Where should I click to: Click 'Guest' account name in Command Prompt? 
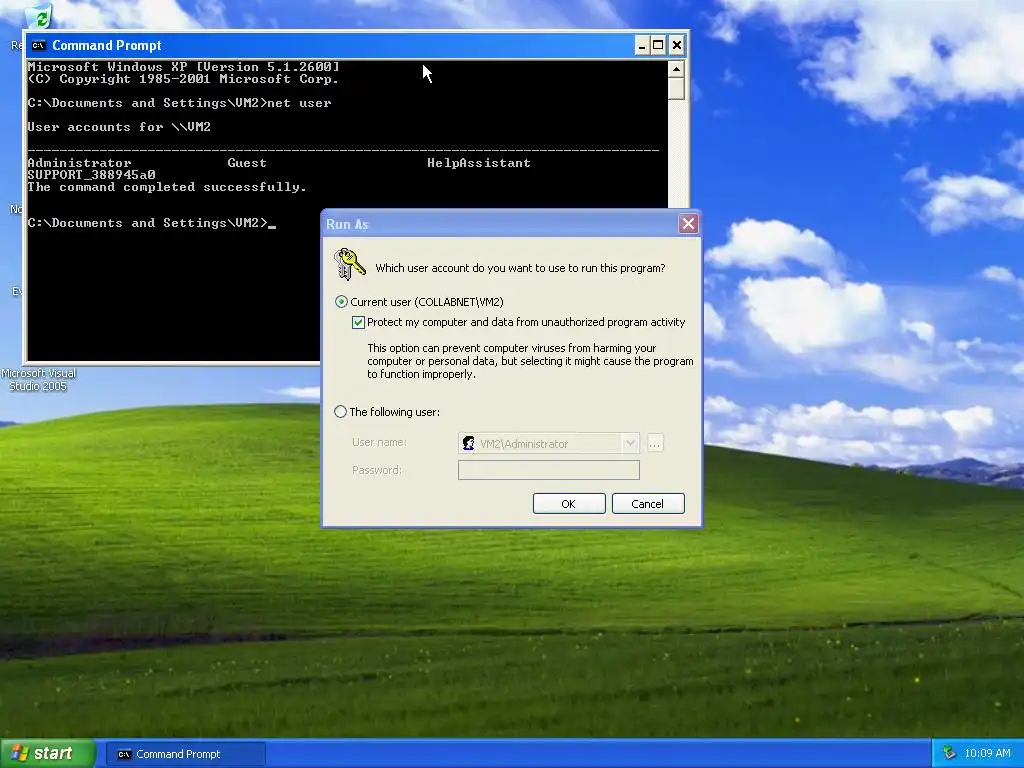pos(247,163)
